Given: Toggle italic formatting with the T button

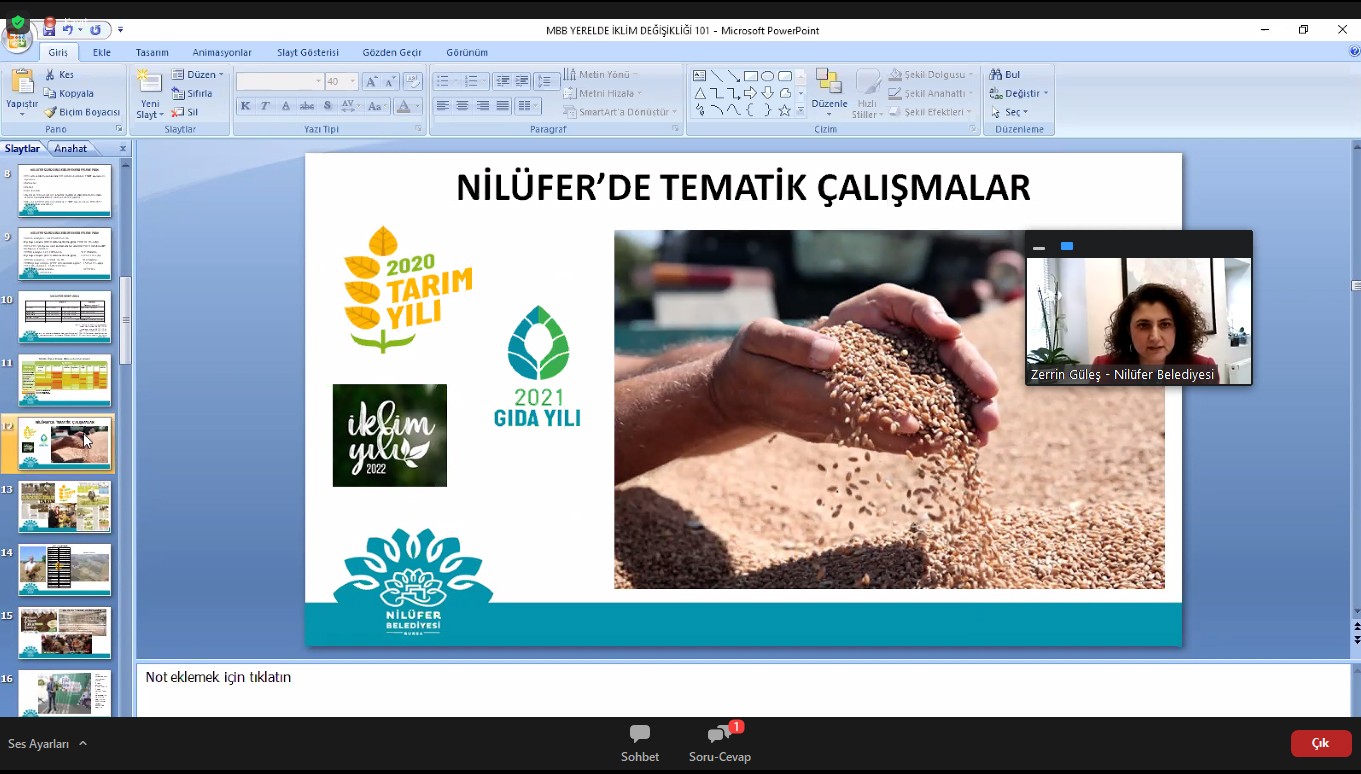Looking at the screenshot, I should point(265,106).
